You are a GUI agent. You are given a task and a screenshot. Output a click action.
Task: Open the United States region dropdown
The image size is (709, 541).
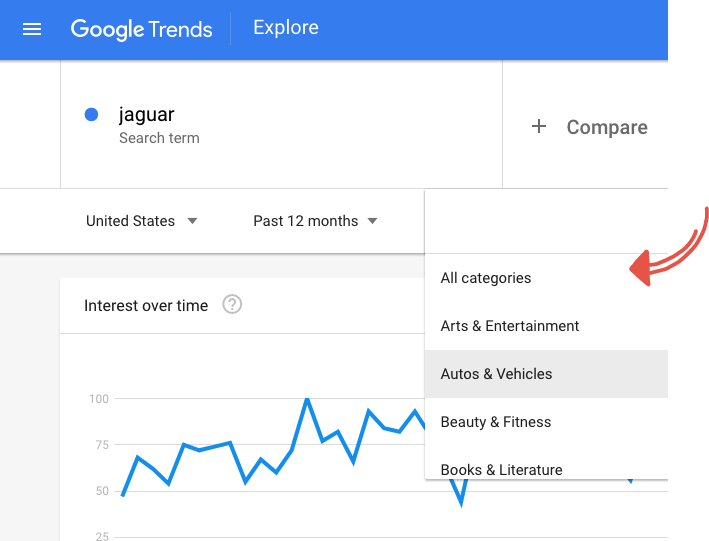[141, 221]
